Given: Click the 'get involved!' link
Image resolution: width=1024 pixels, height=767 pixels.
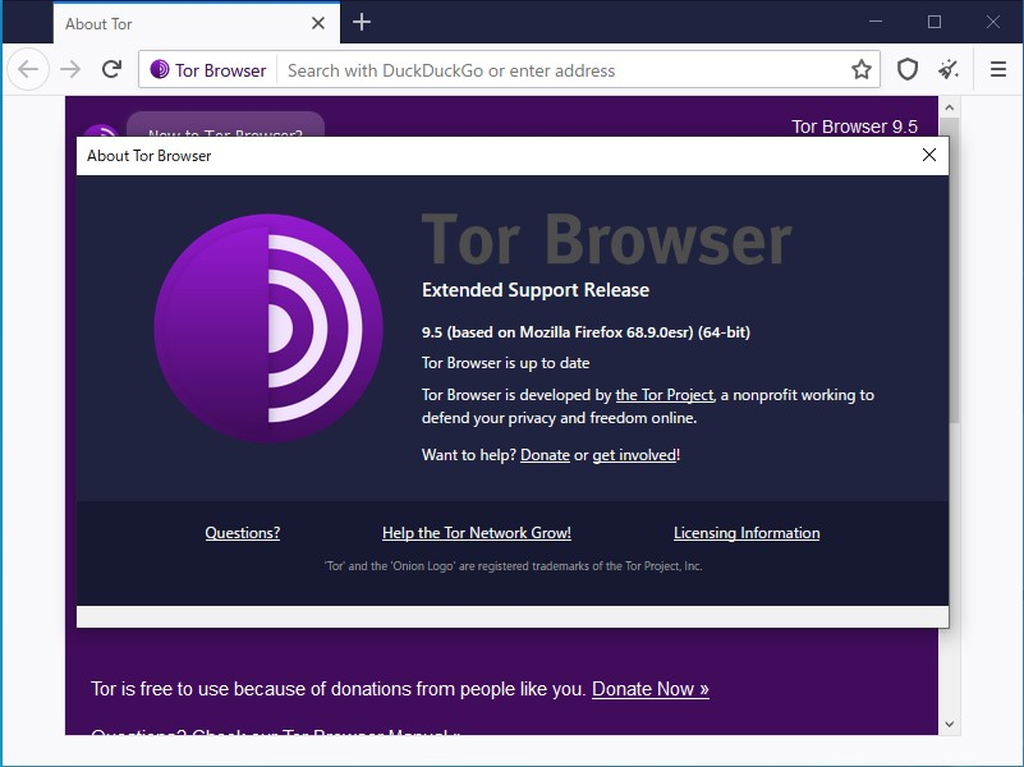Looking at the screenshot, I should tap(633, 454).
